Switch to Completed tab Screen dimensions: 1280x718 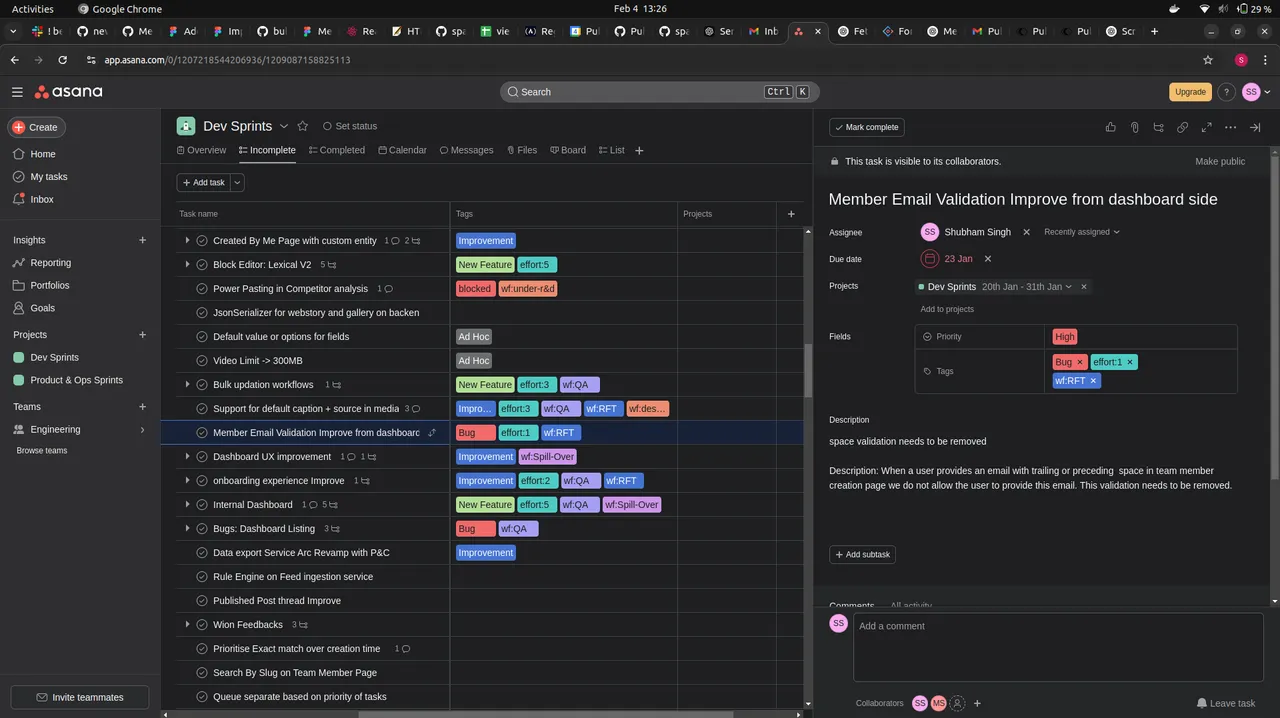(336, 150)
